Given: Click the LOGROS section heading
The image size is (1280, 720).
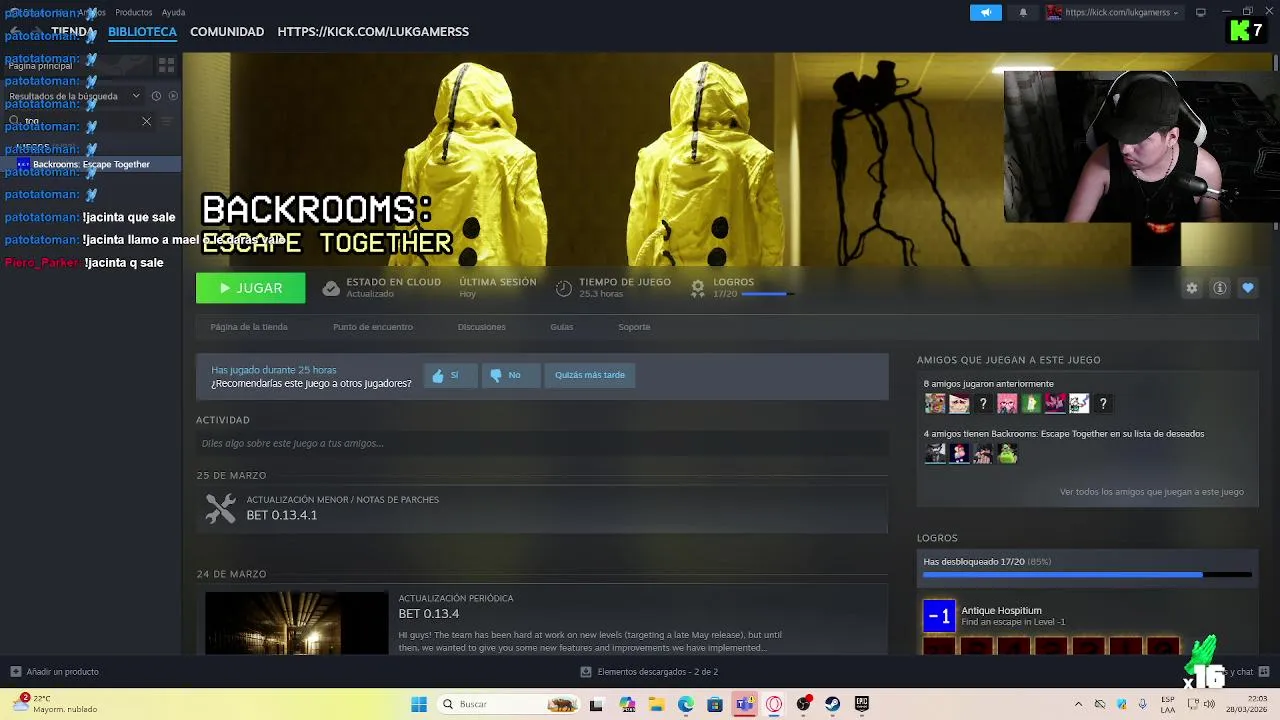Looking at the screenshot, I should click(x=937, y=538).
